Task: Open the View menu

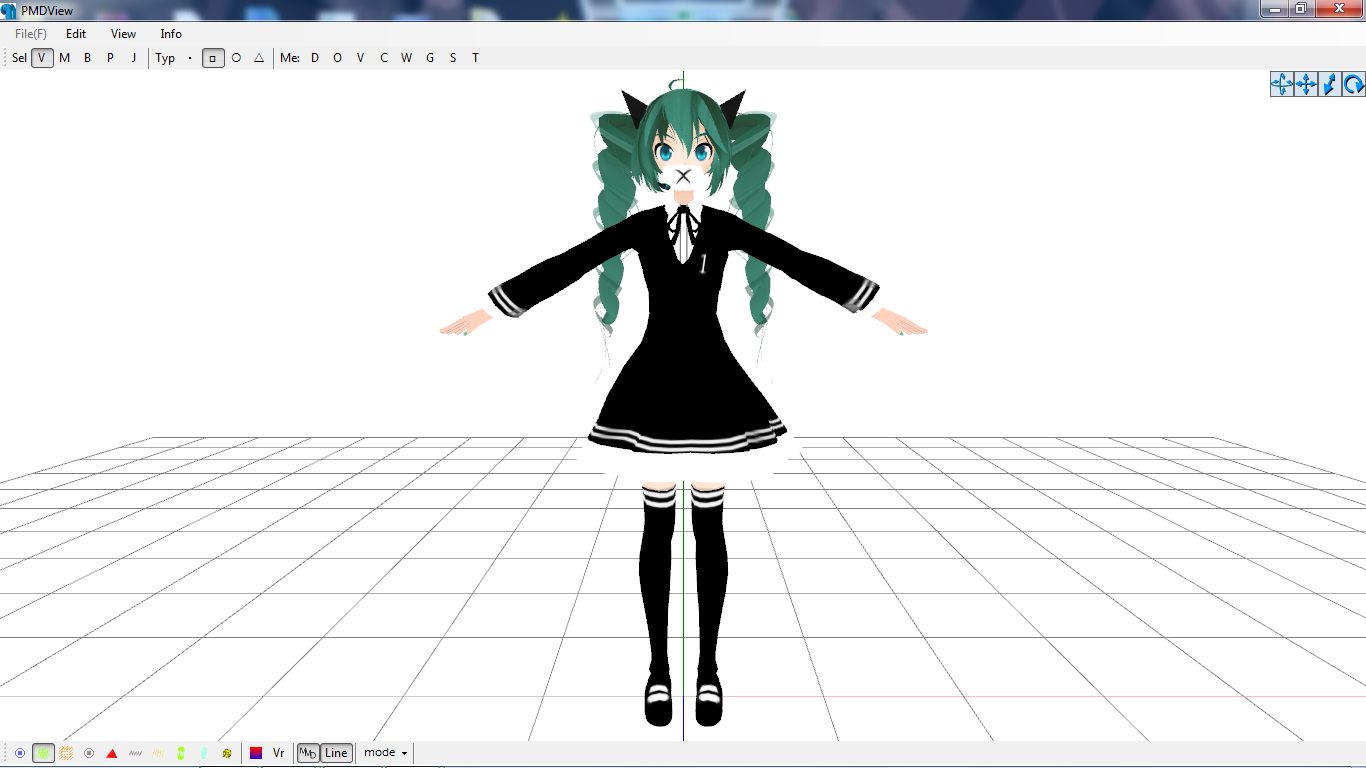Action: tap(123, 34)
